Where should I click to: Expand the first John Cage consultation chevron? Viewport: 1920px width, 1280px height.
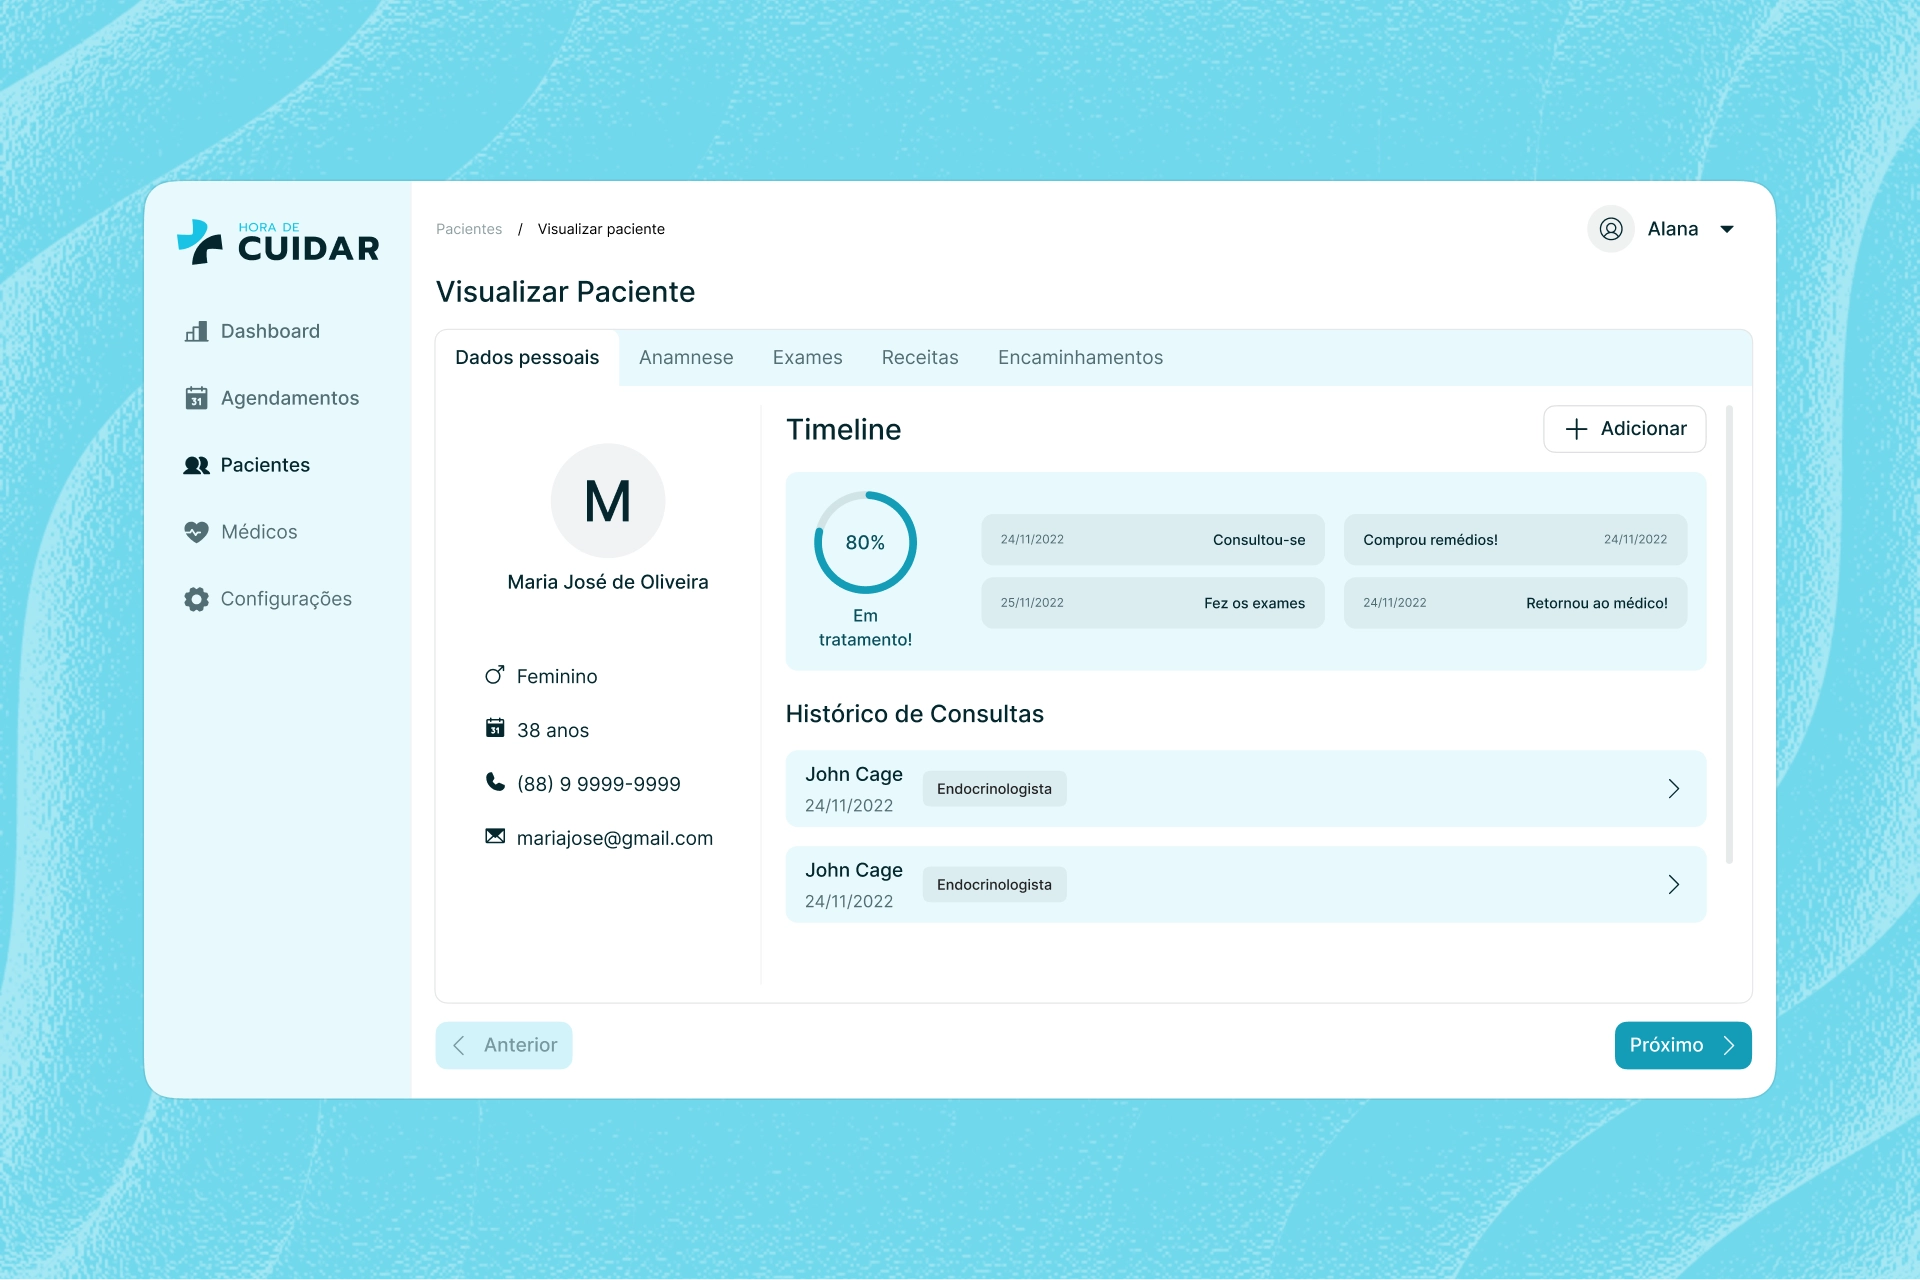(x=1674, y=789)
